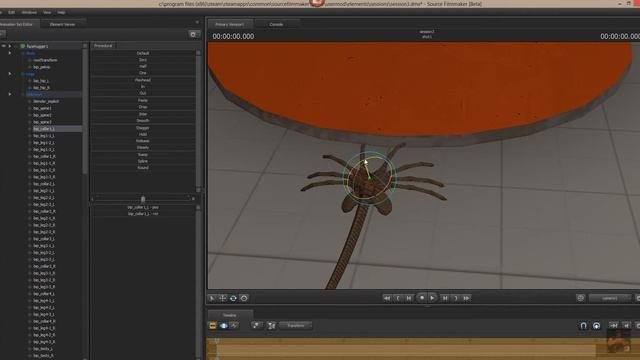This screenshot has width=640, height=360.
Task: Apply the Spline preset
Action: coord(142,161)
